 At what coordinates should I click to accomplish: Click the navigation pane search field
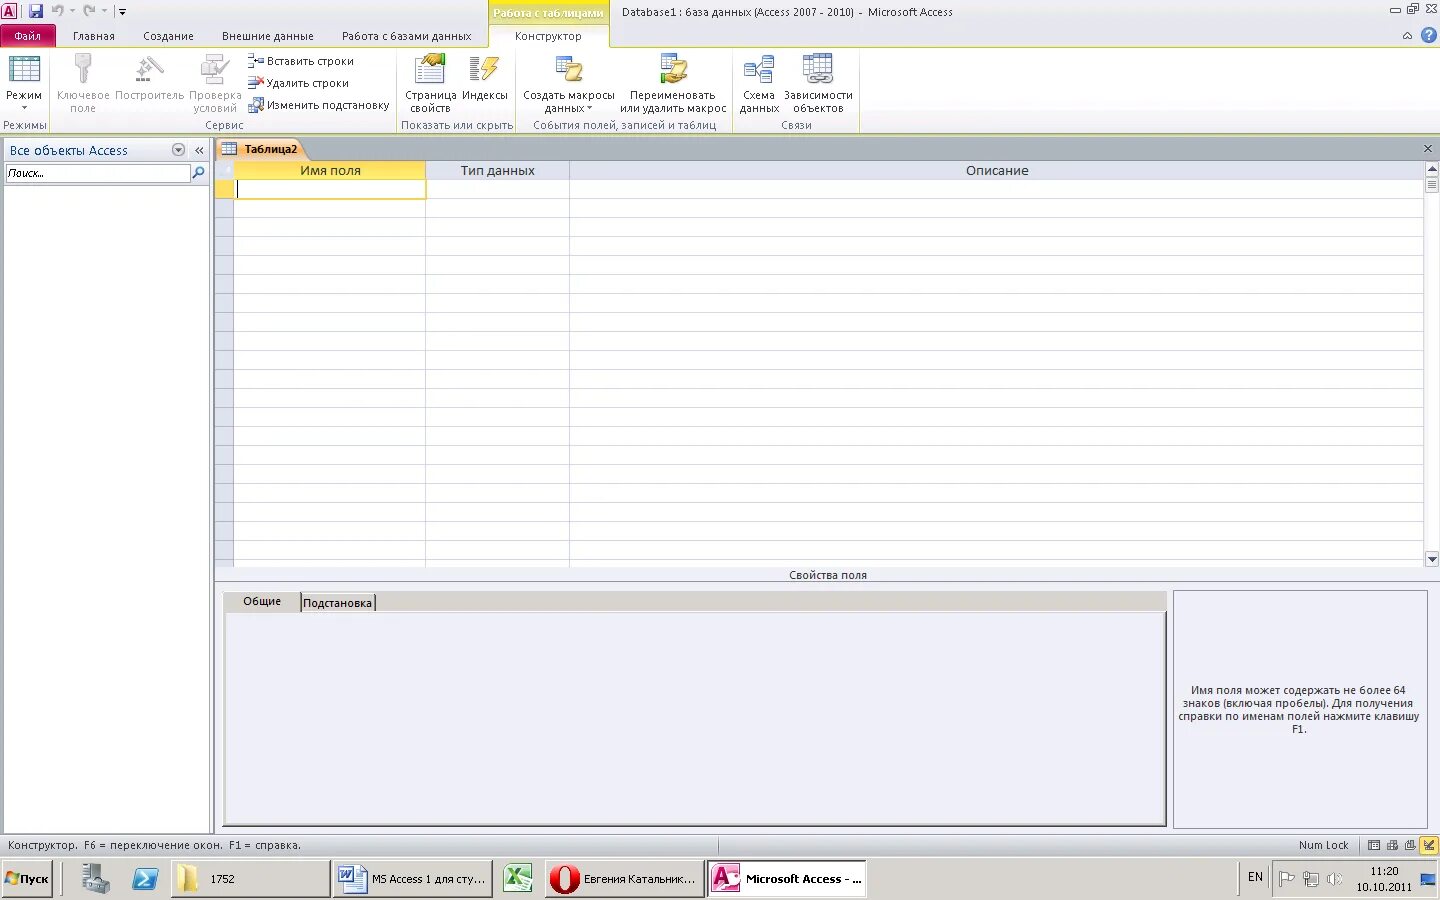97,173
